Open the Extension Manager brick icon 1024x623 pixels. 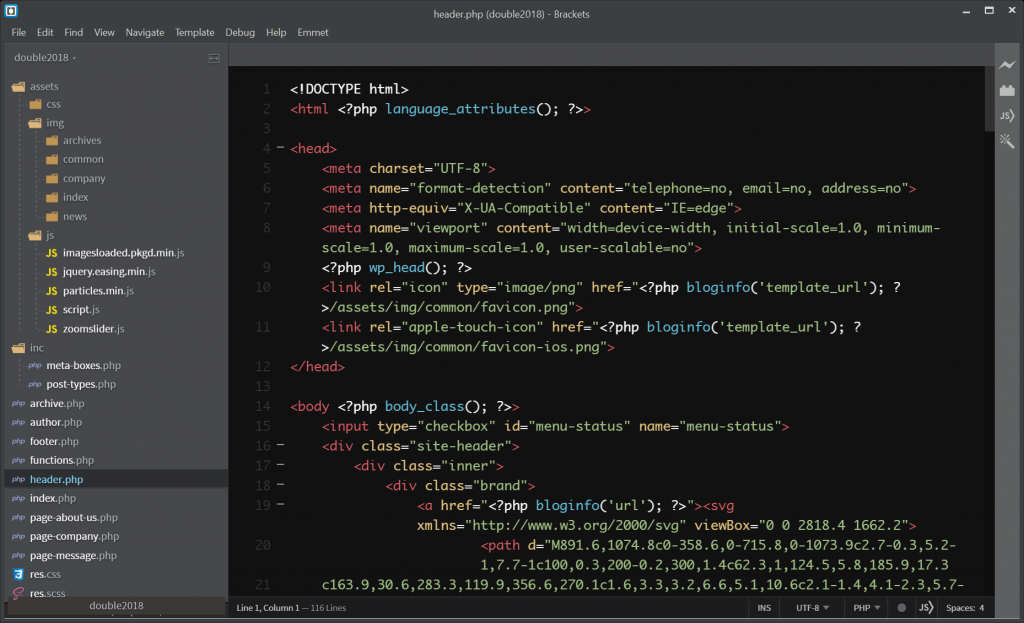(x=1007, y=90)
